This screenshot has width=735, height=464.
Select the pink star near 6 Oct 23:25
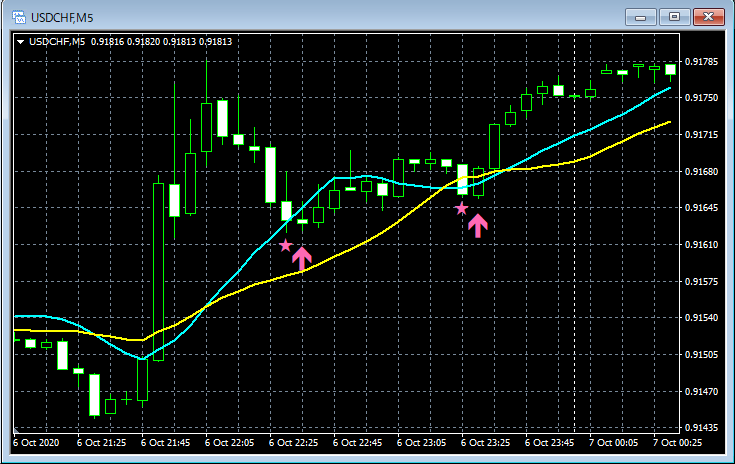coord(461,209)
